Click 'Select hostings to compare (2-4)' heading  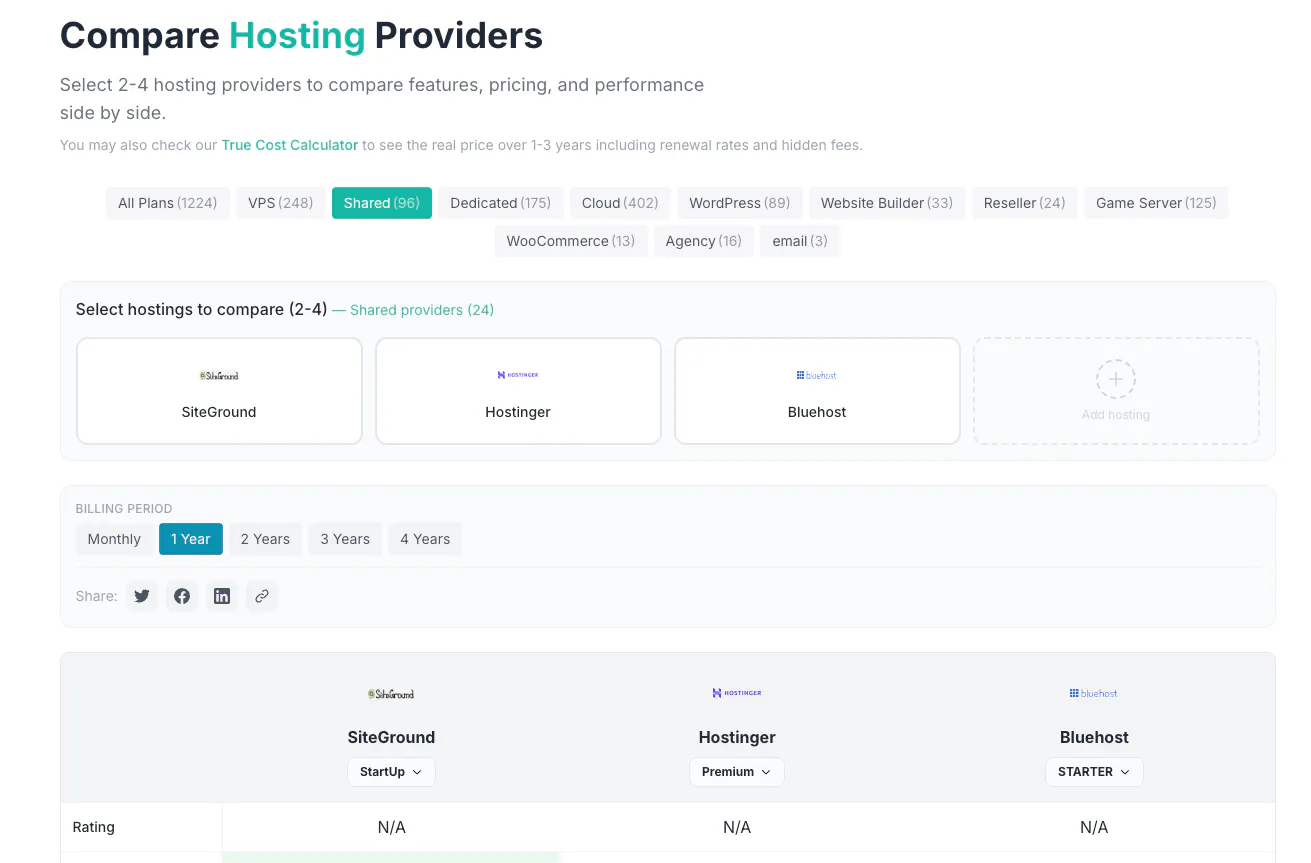coord(202,310)
